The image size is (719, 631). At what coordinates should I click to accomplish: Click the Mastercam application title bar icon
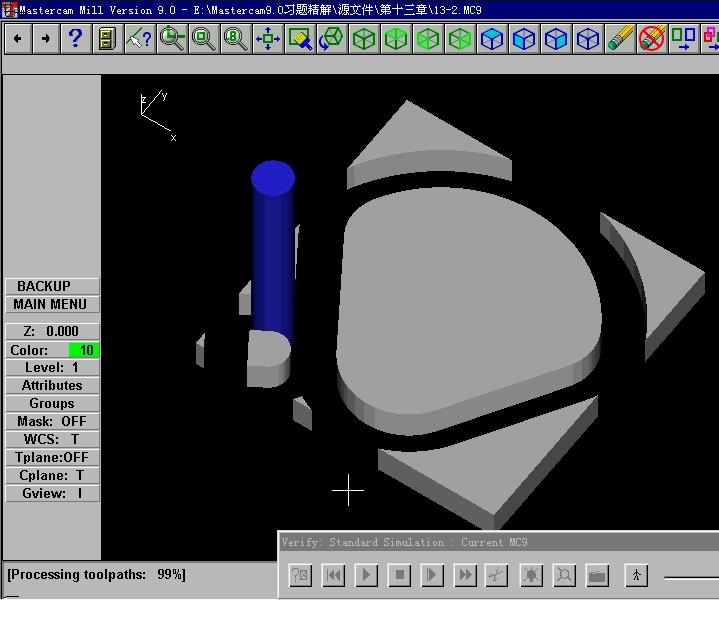(x=9, y=10)
